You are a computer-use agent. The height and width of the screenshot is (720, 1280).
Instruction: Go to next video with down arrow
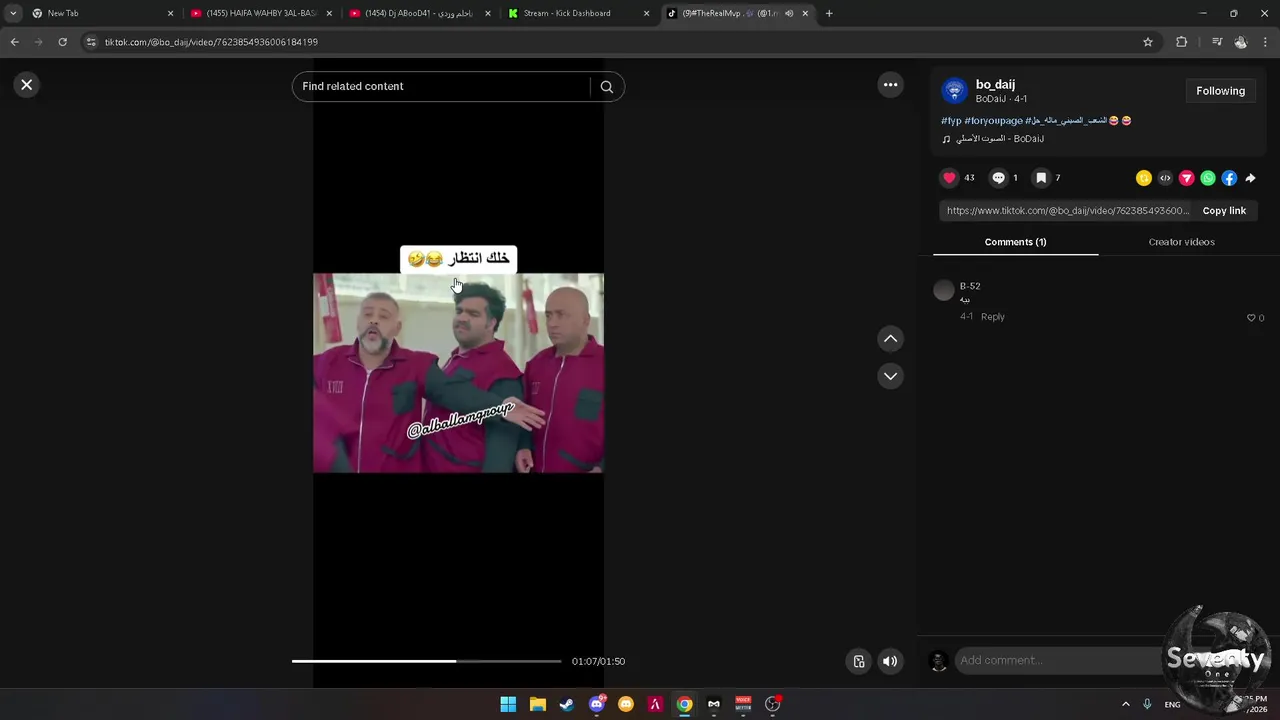(890, 376)
